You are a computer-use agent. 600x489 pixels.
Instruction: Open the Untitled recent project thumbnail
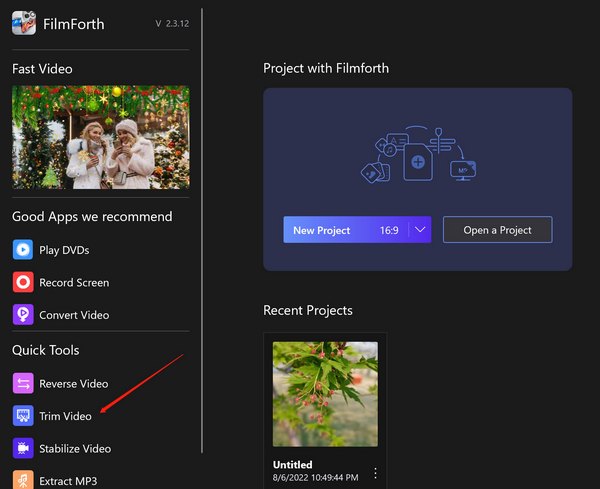coord(325,394)
